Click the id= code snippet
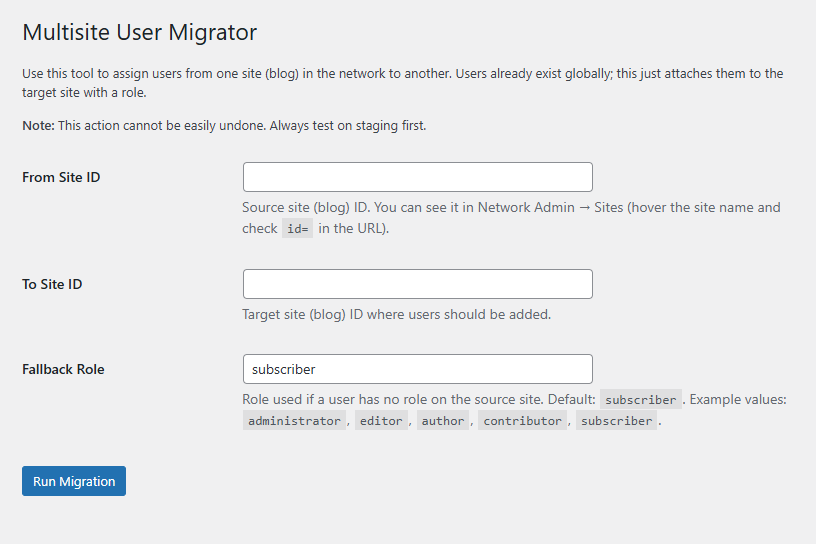Image resolution: width=816 pixels, height=544 pixels. (298, 229)
